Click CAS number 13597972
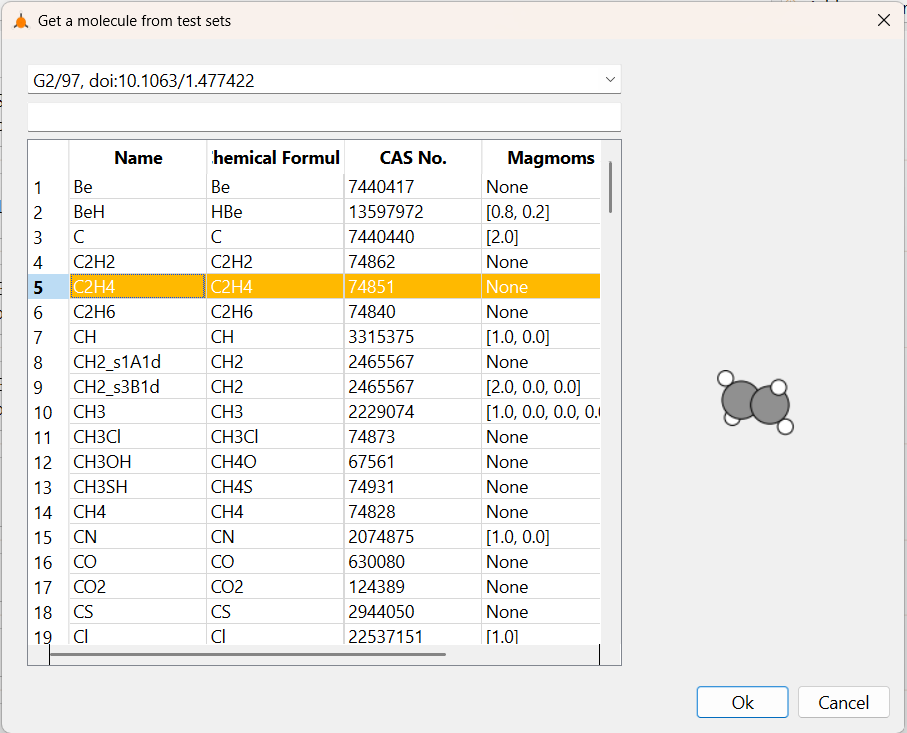 coord(413,212)
